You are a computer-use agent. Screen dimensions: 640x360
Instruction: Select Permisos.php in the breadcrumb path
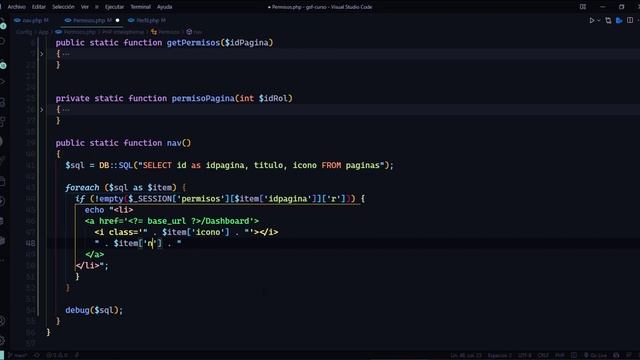coord(76,32)
